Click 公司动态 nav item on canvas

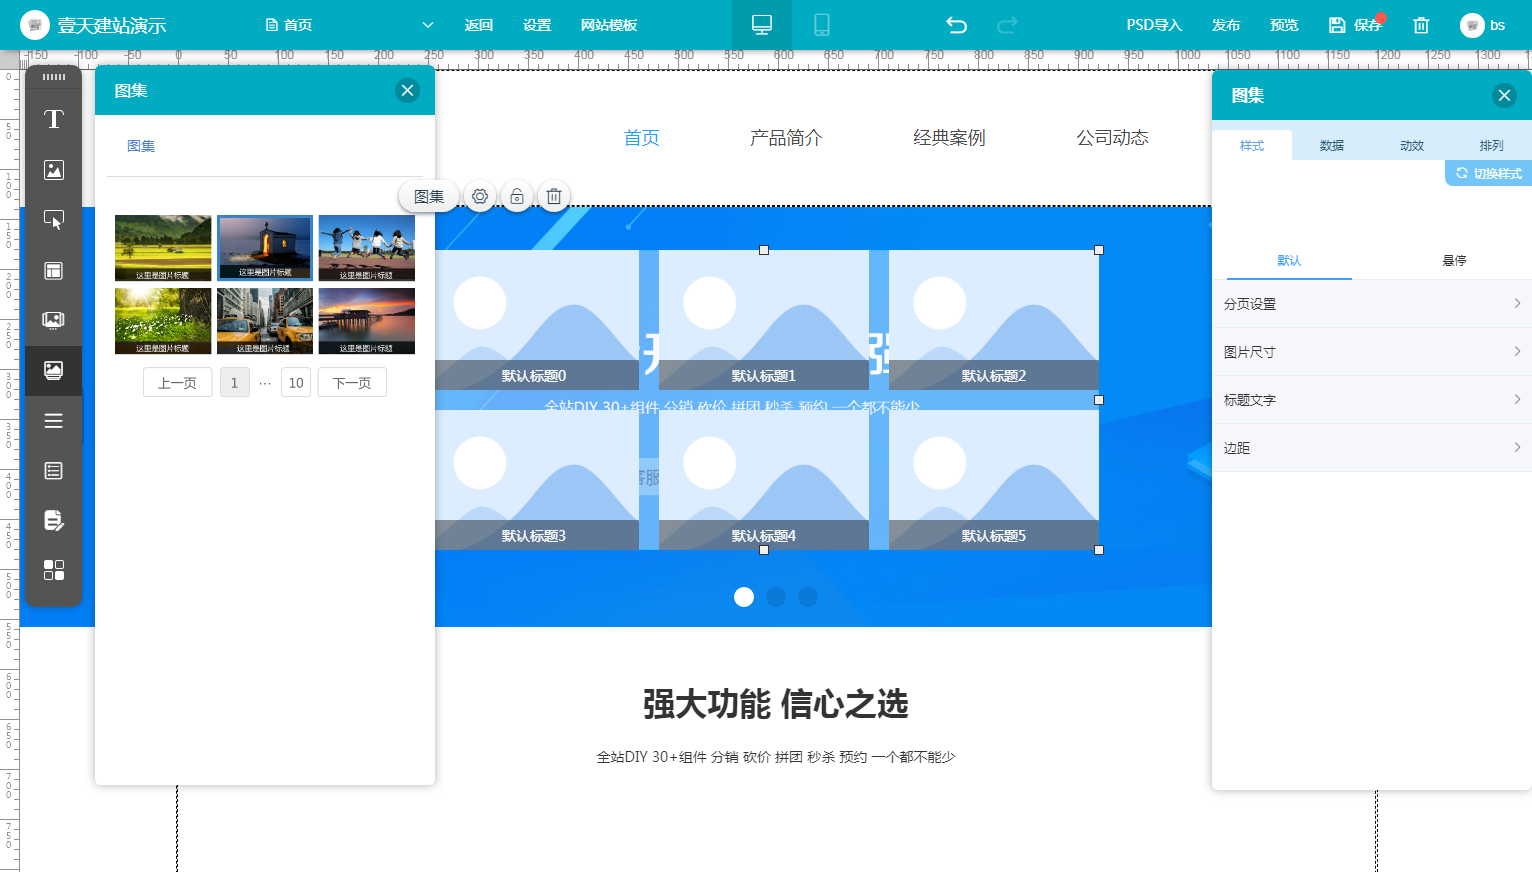click(x=1112, y=138)
